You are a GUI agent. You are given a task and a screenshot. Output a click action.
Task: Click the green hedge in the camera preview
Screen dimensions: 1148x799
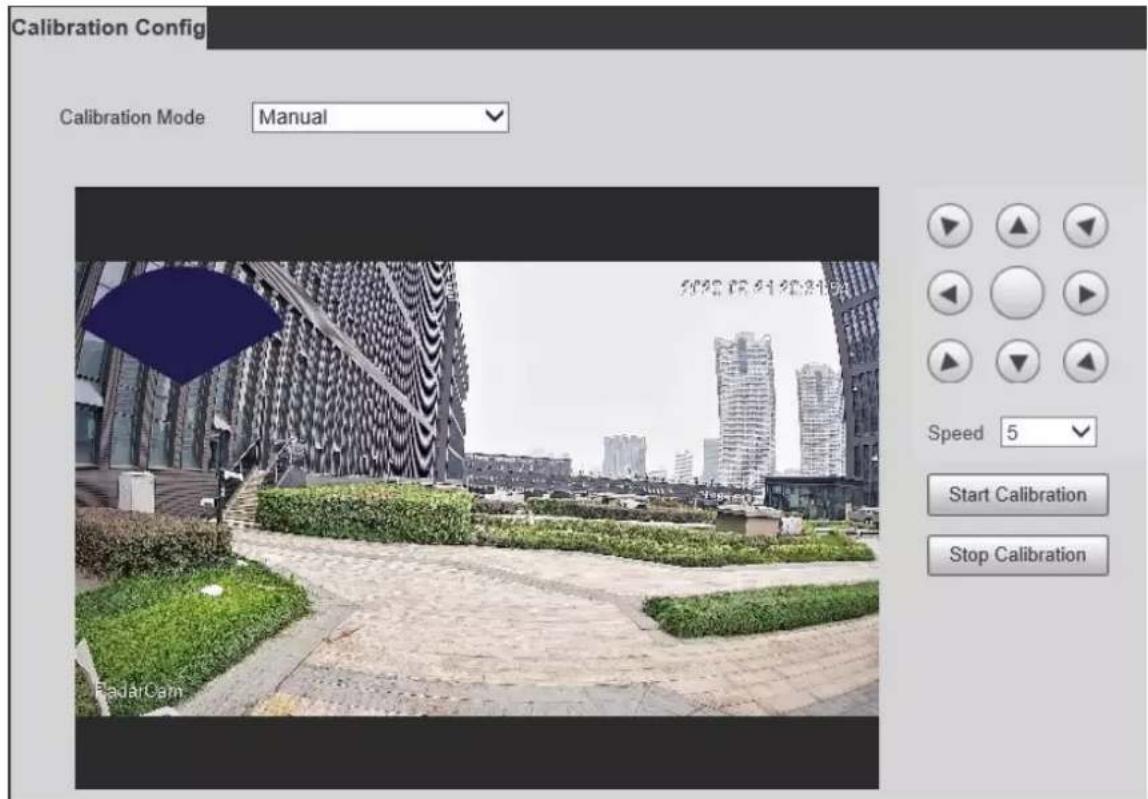364,515
